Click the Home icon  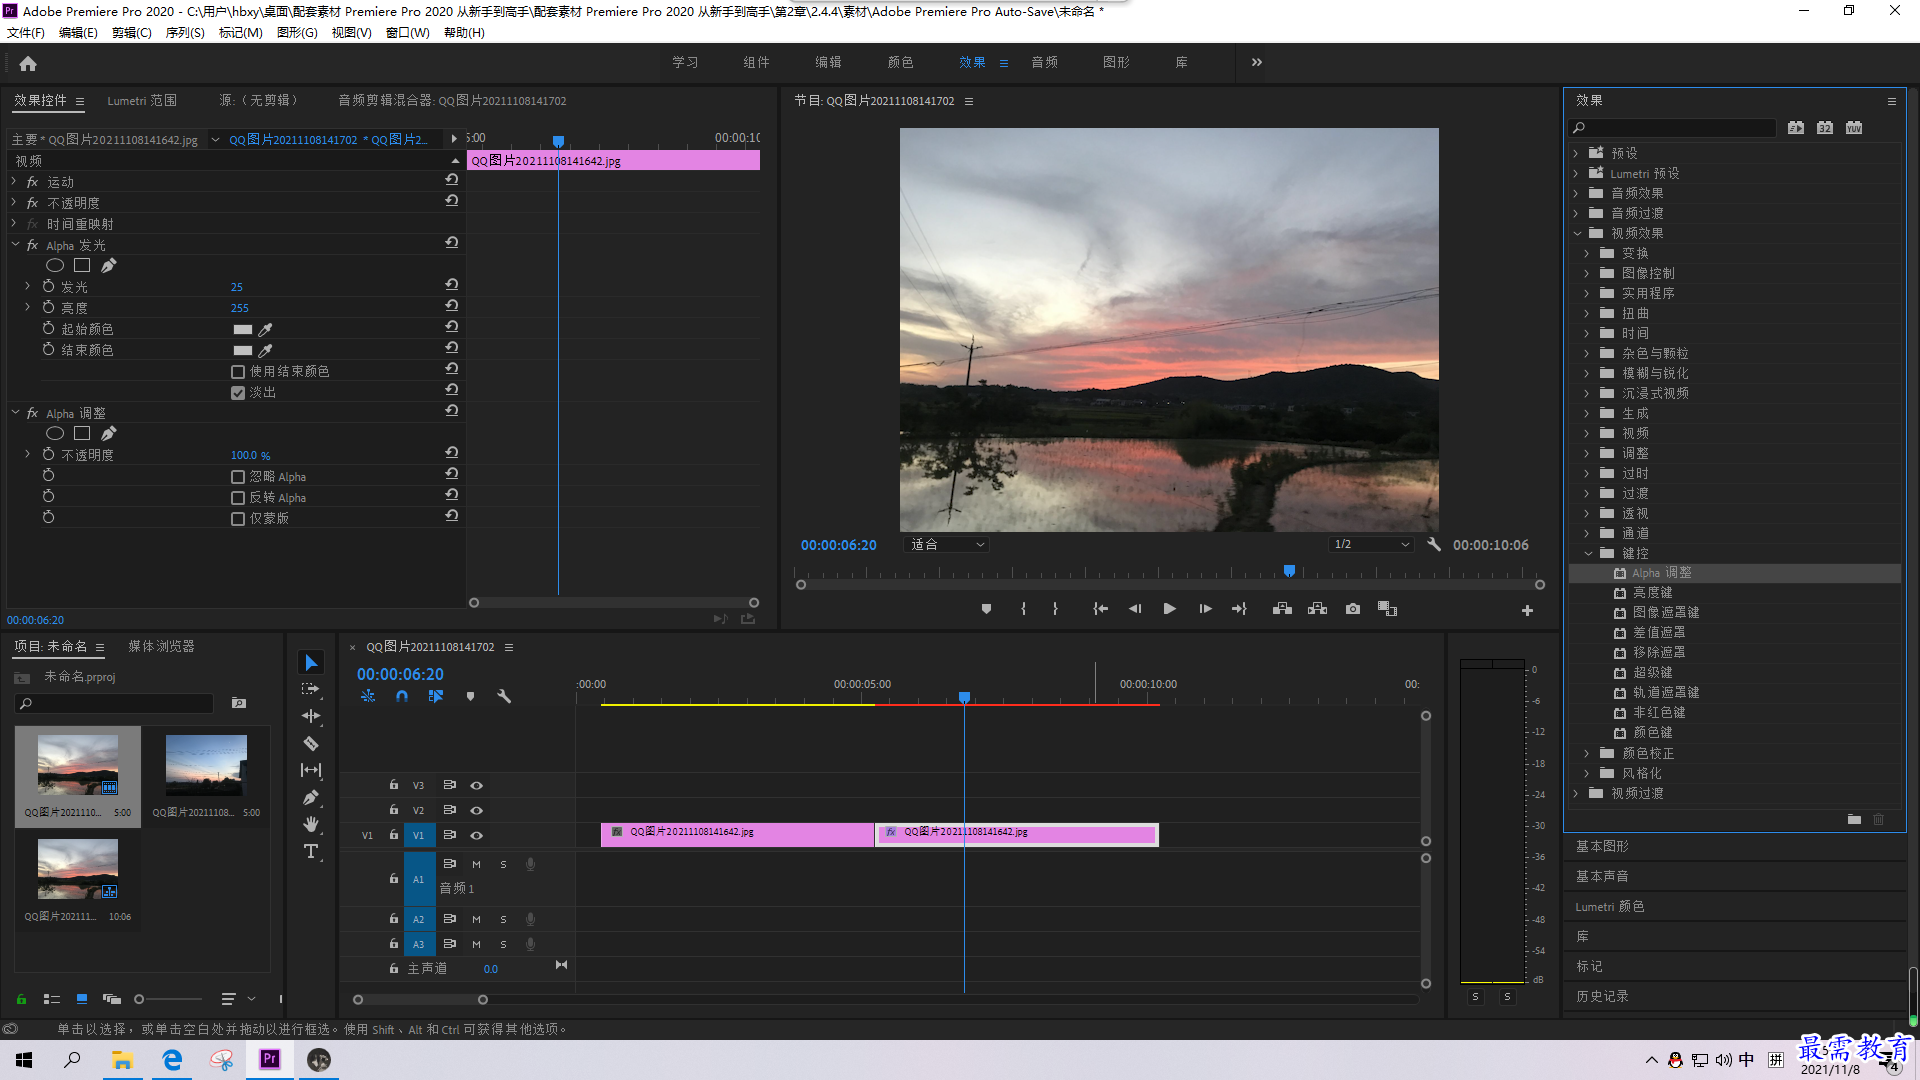tap(28, 63)
